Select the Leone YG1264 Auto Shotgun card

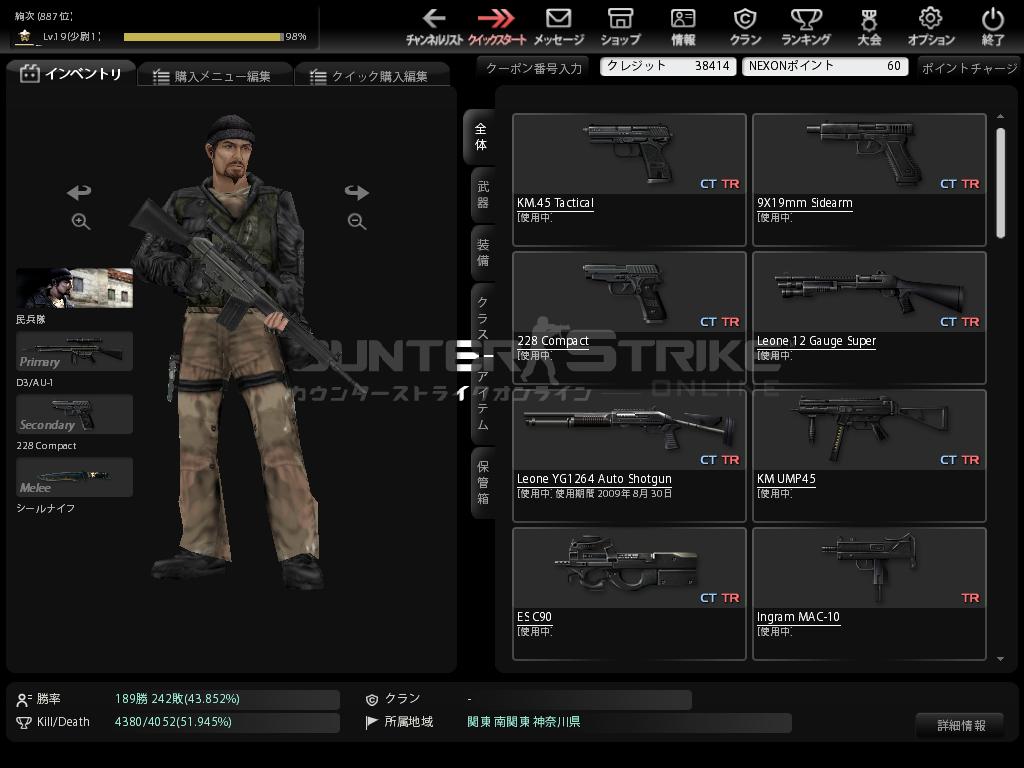click(x=630, y=456)
